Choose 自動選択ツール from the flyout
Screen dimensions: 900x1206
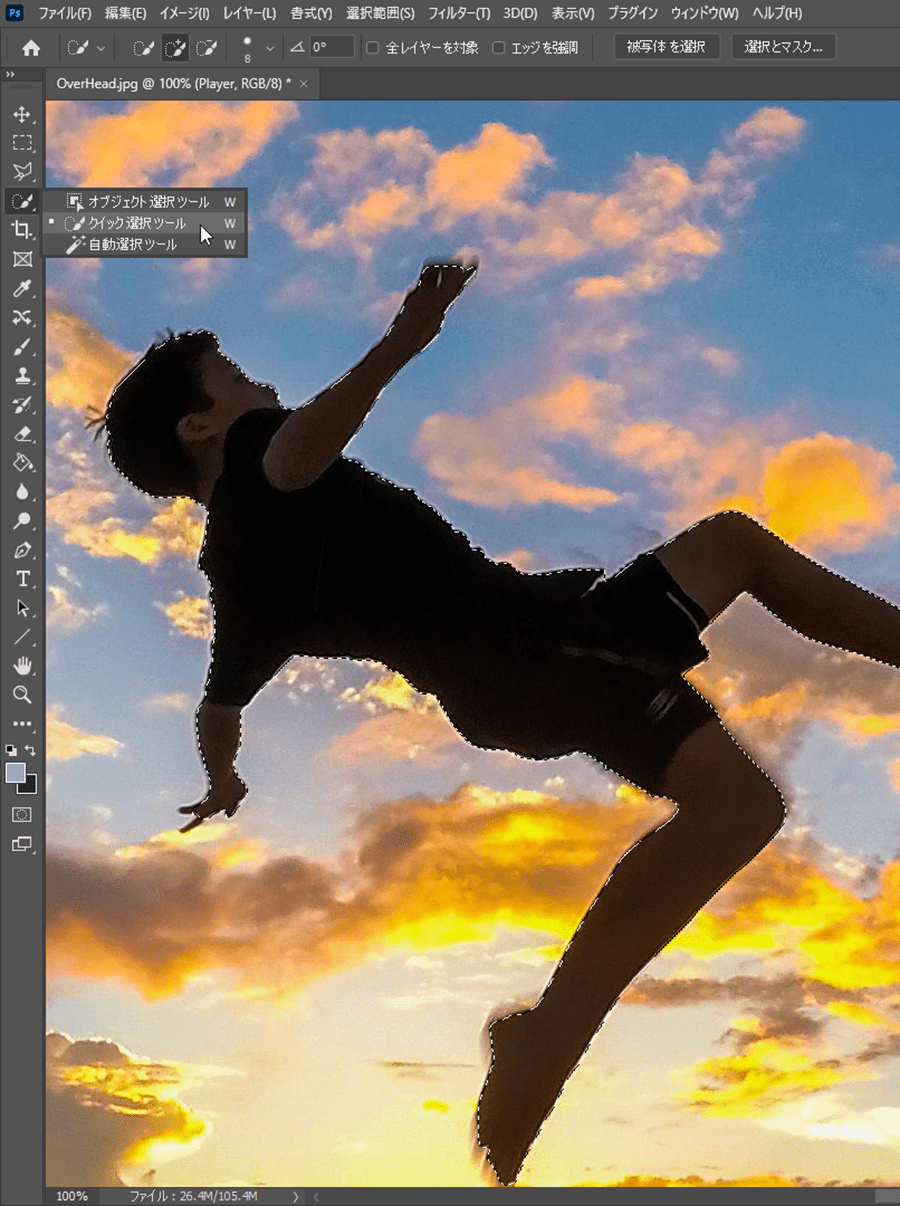pyautogui.click(x=132, y=244)
